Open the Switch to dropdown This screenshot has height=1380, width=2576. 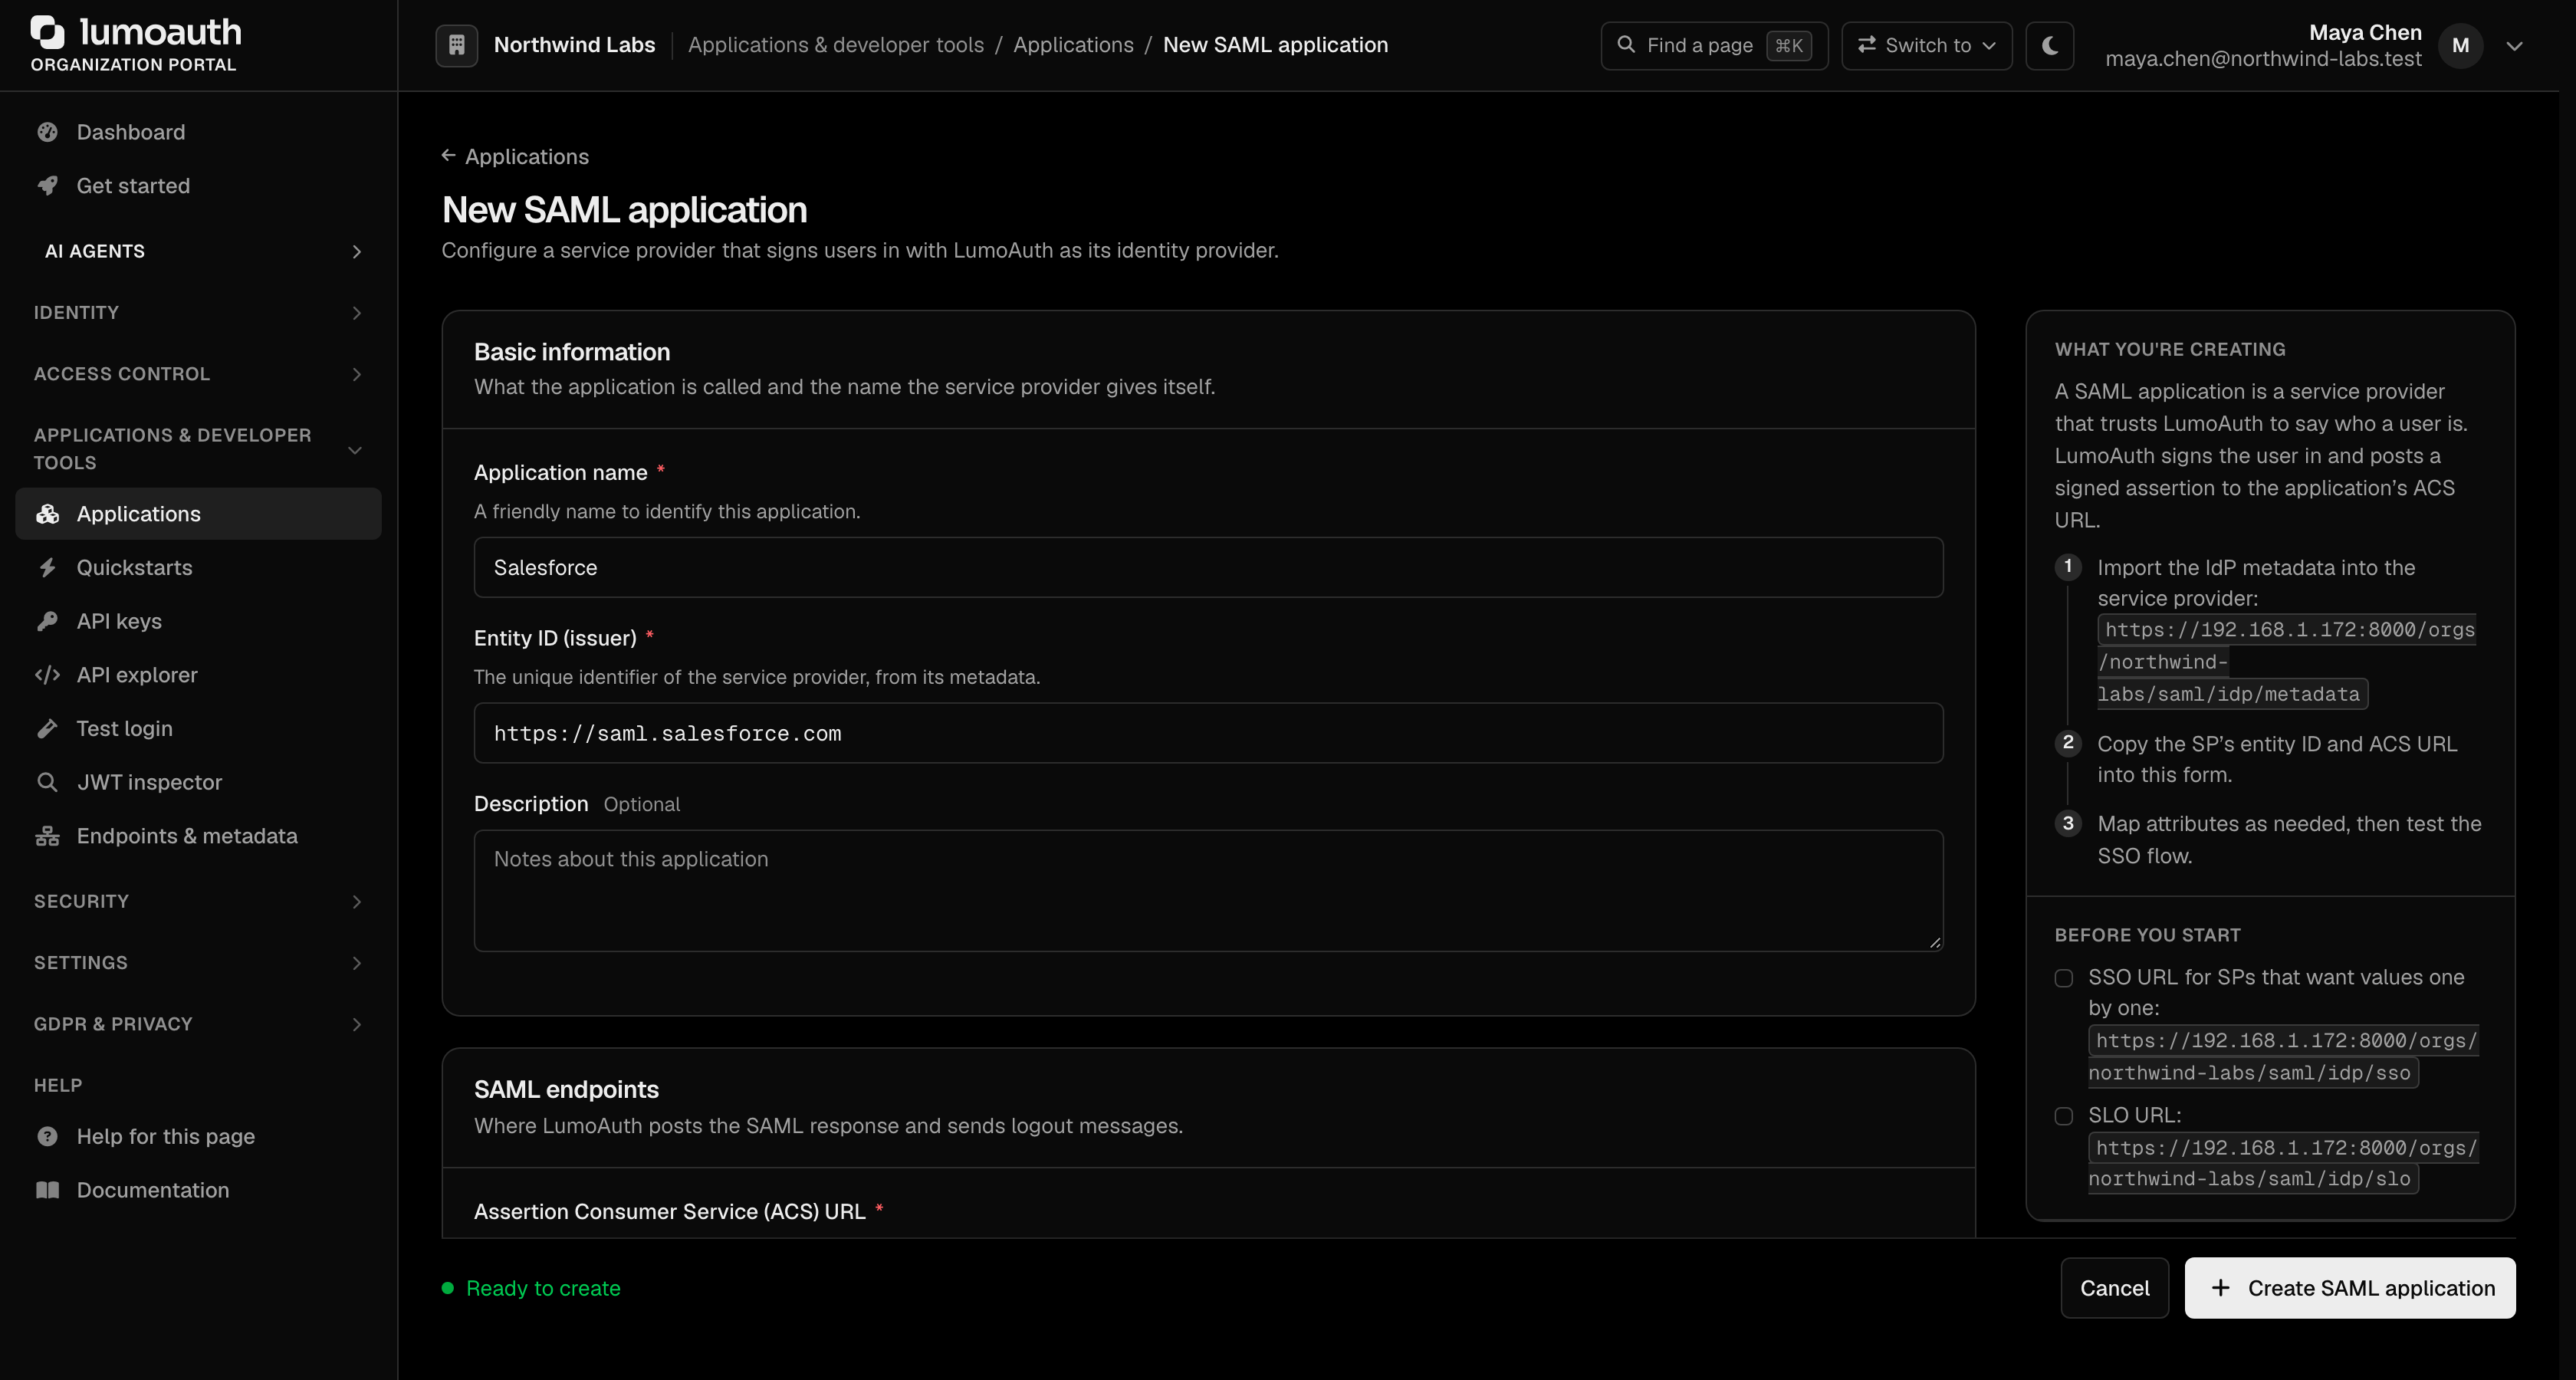[1926, 45]
